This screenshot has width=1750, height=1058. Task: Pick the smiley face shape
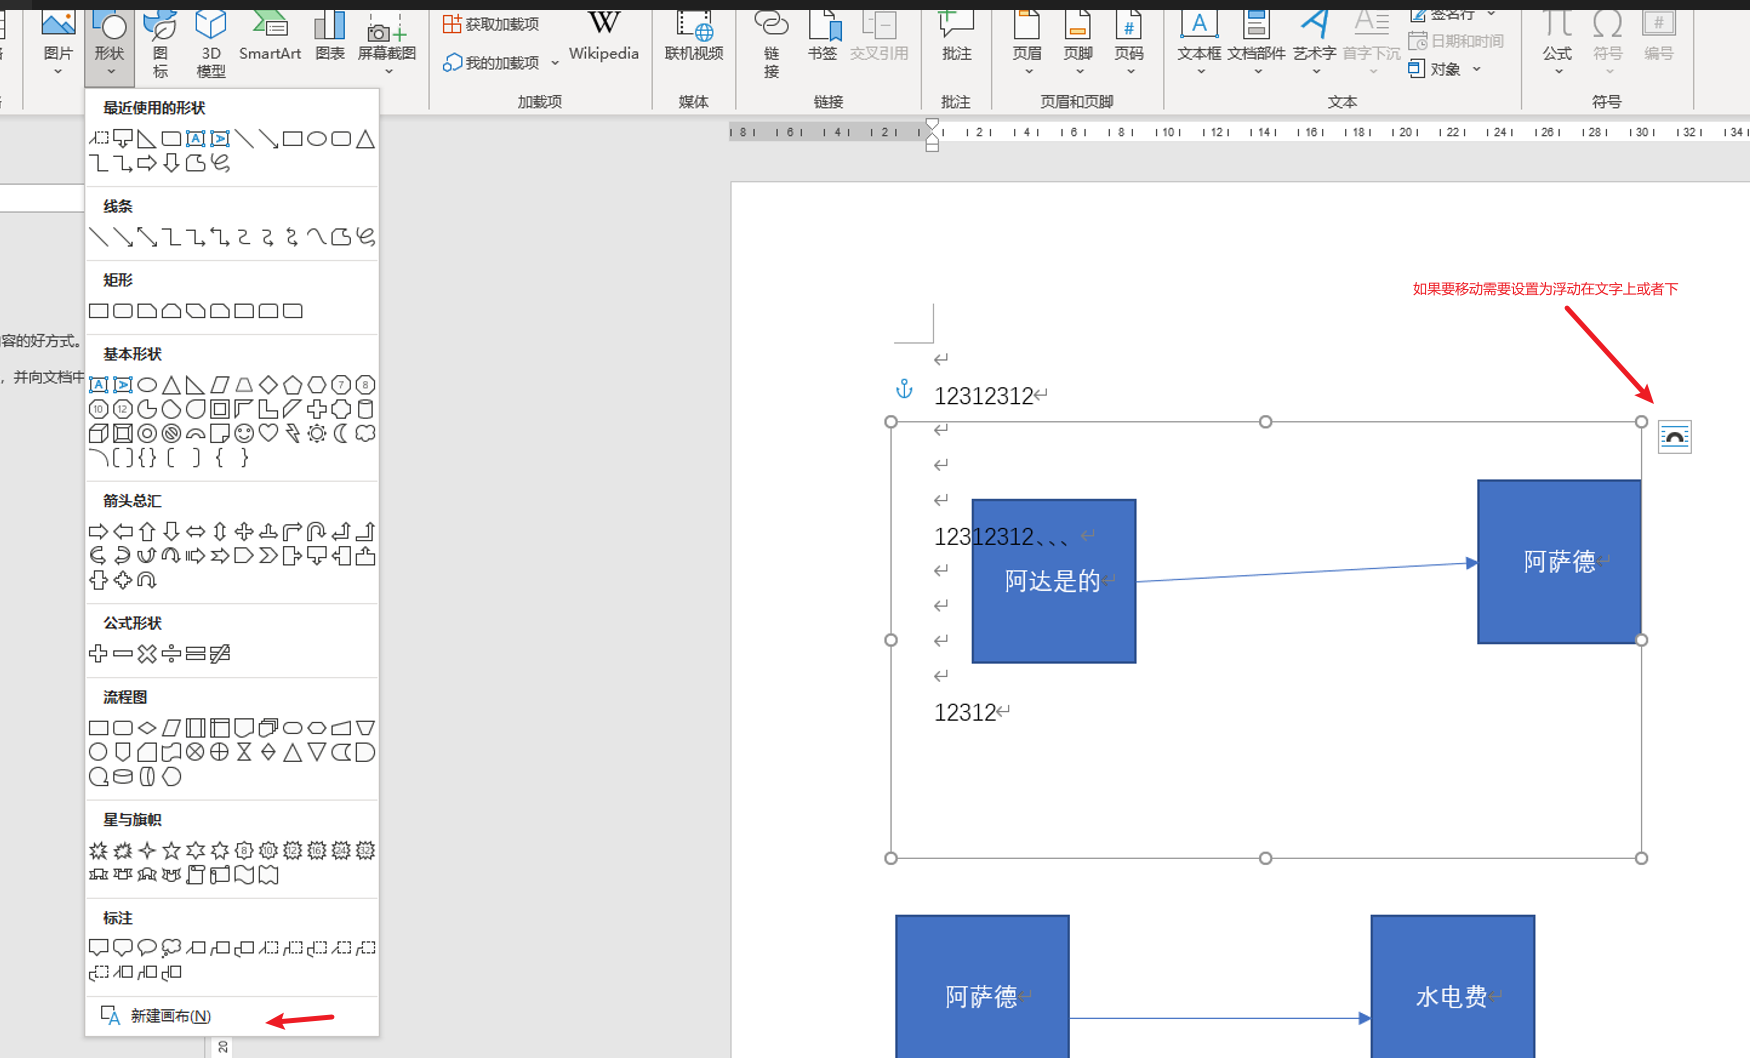[244, 433]
